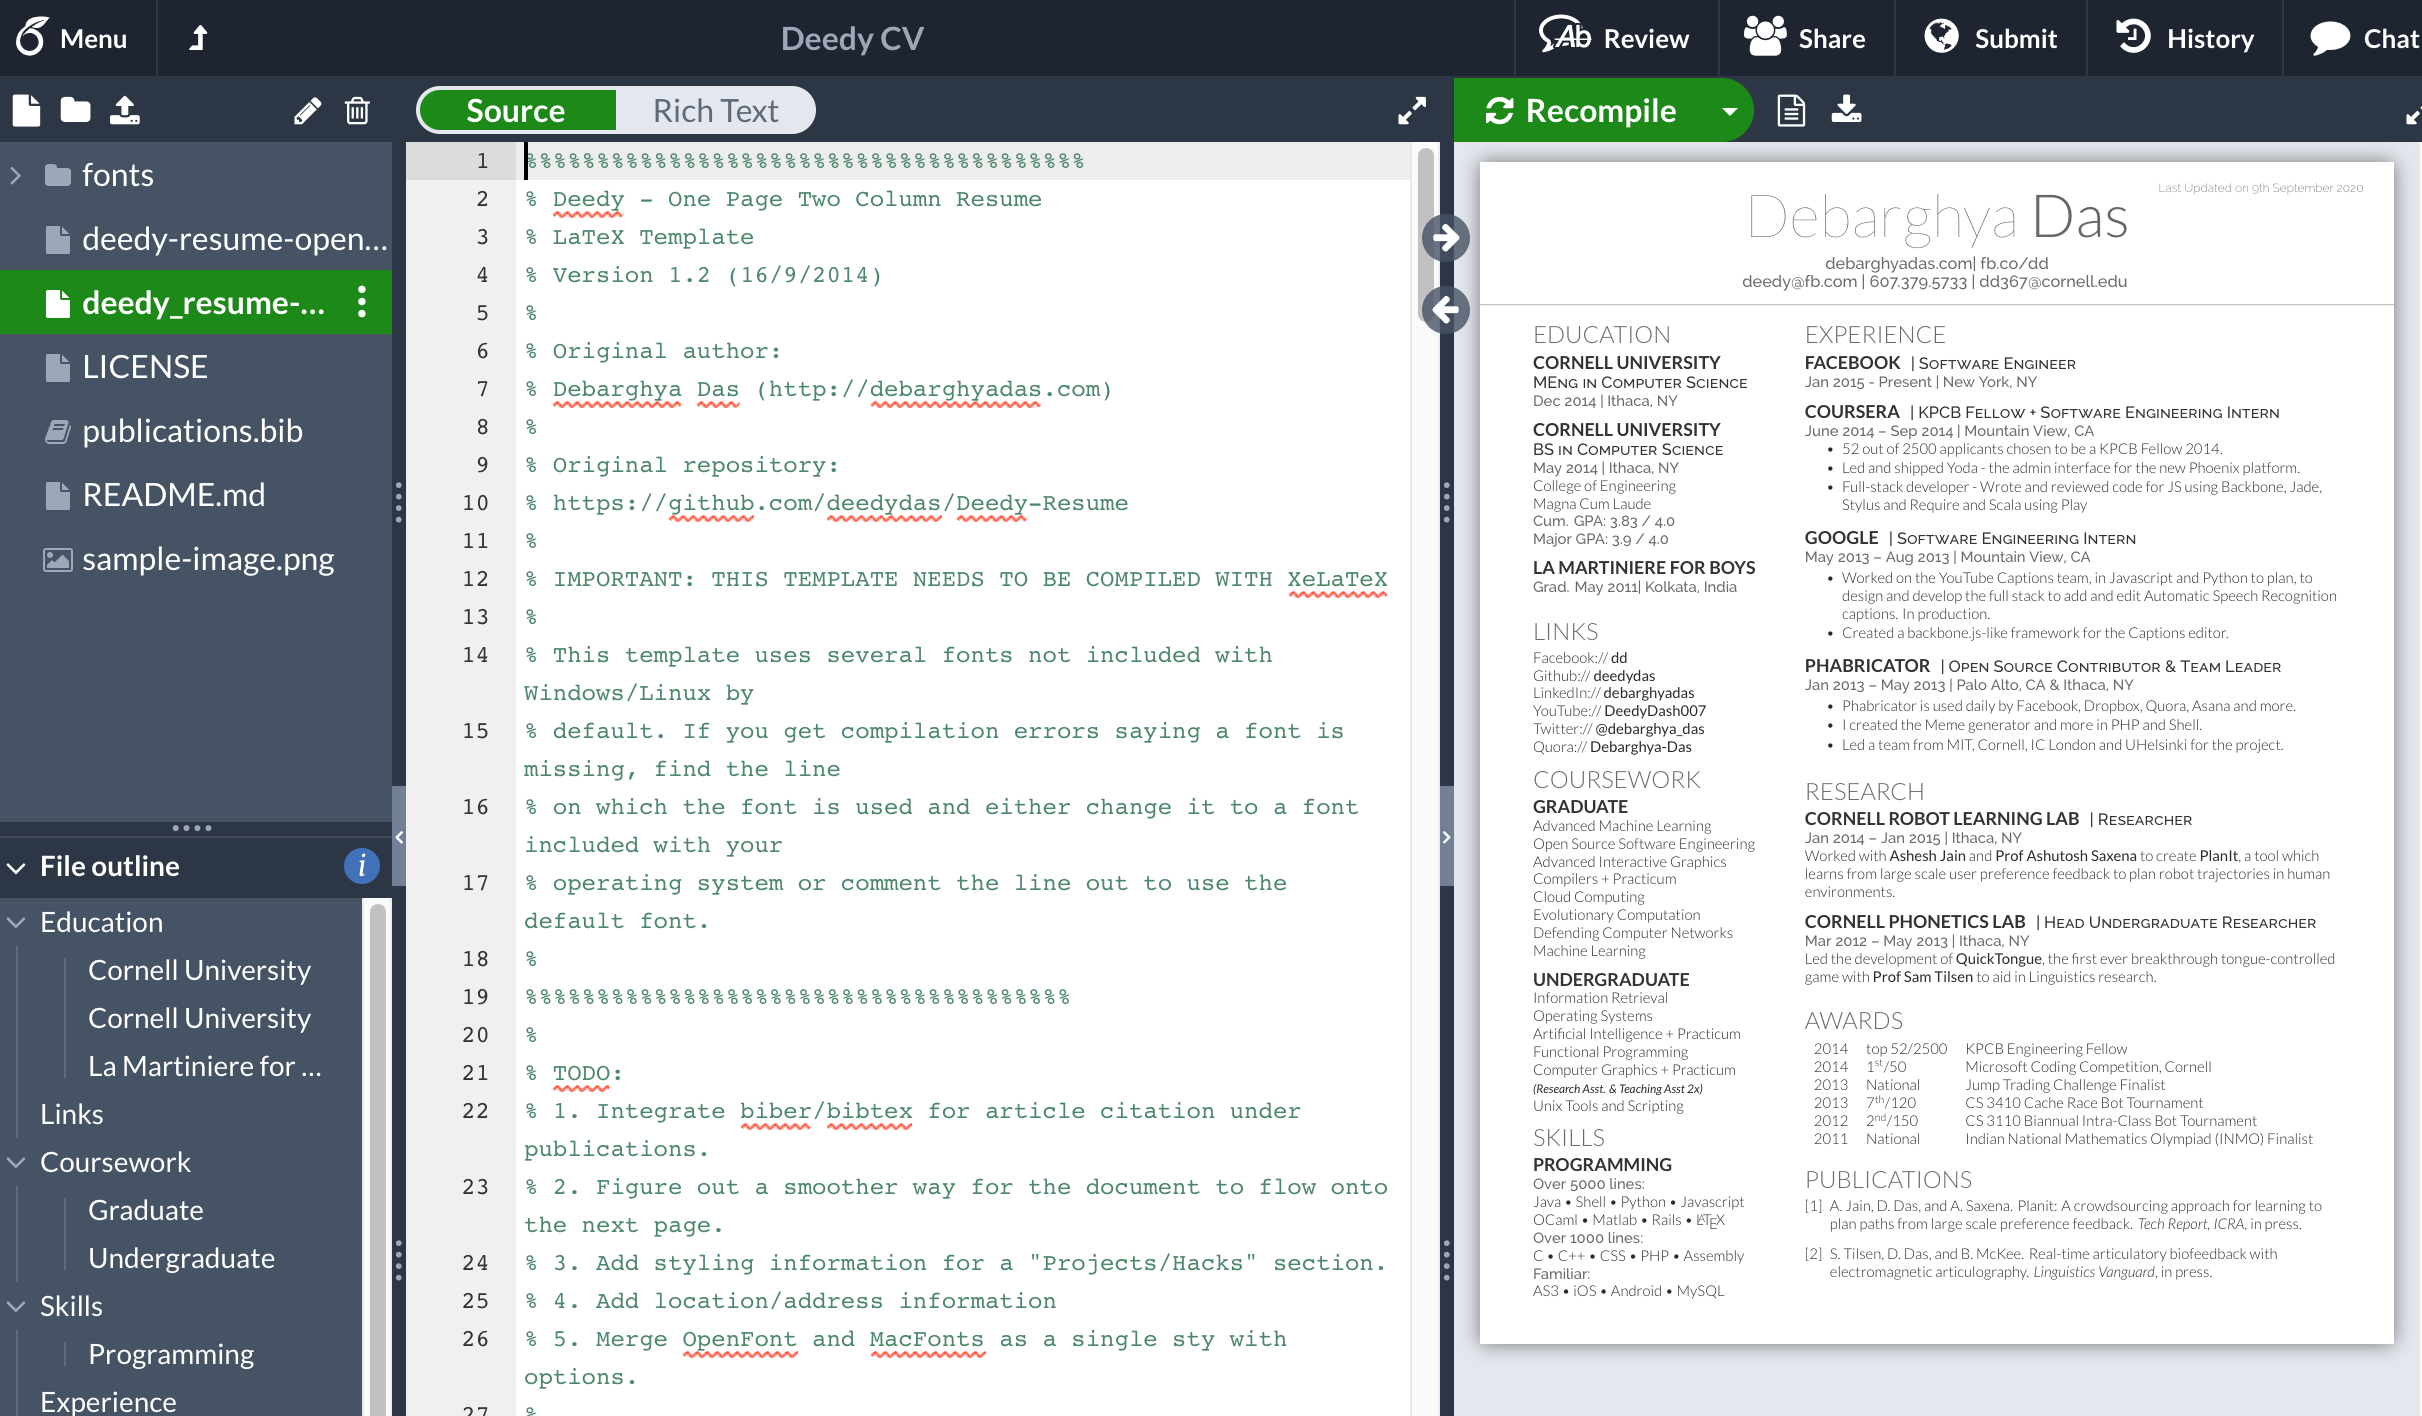Open the History panel

click(x=2185, y=38)
